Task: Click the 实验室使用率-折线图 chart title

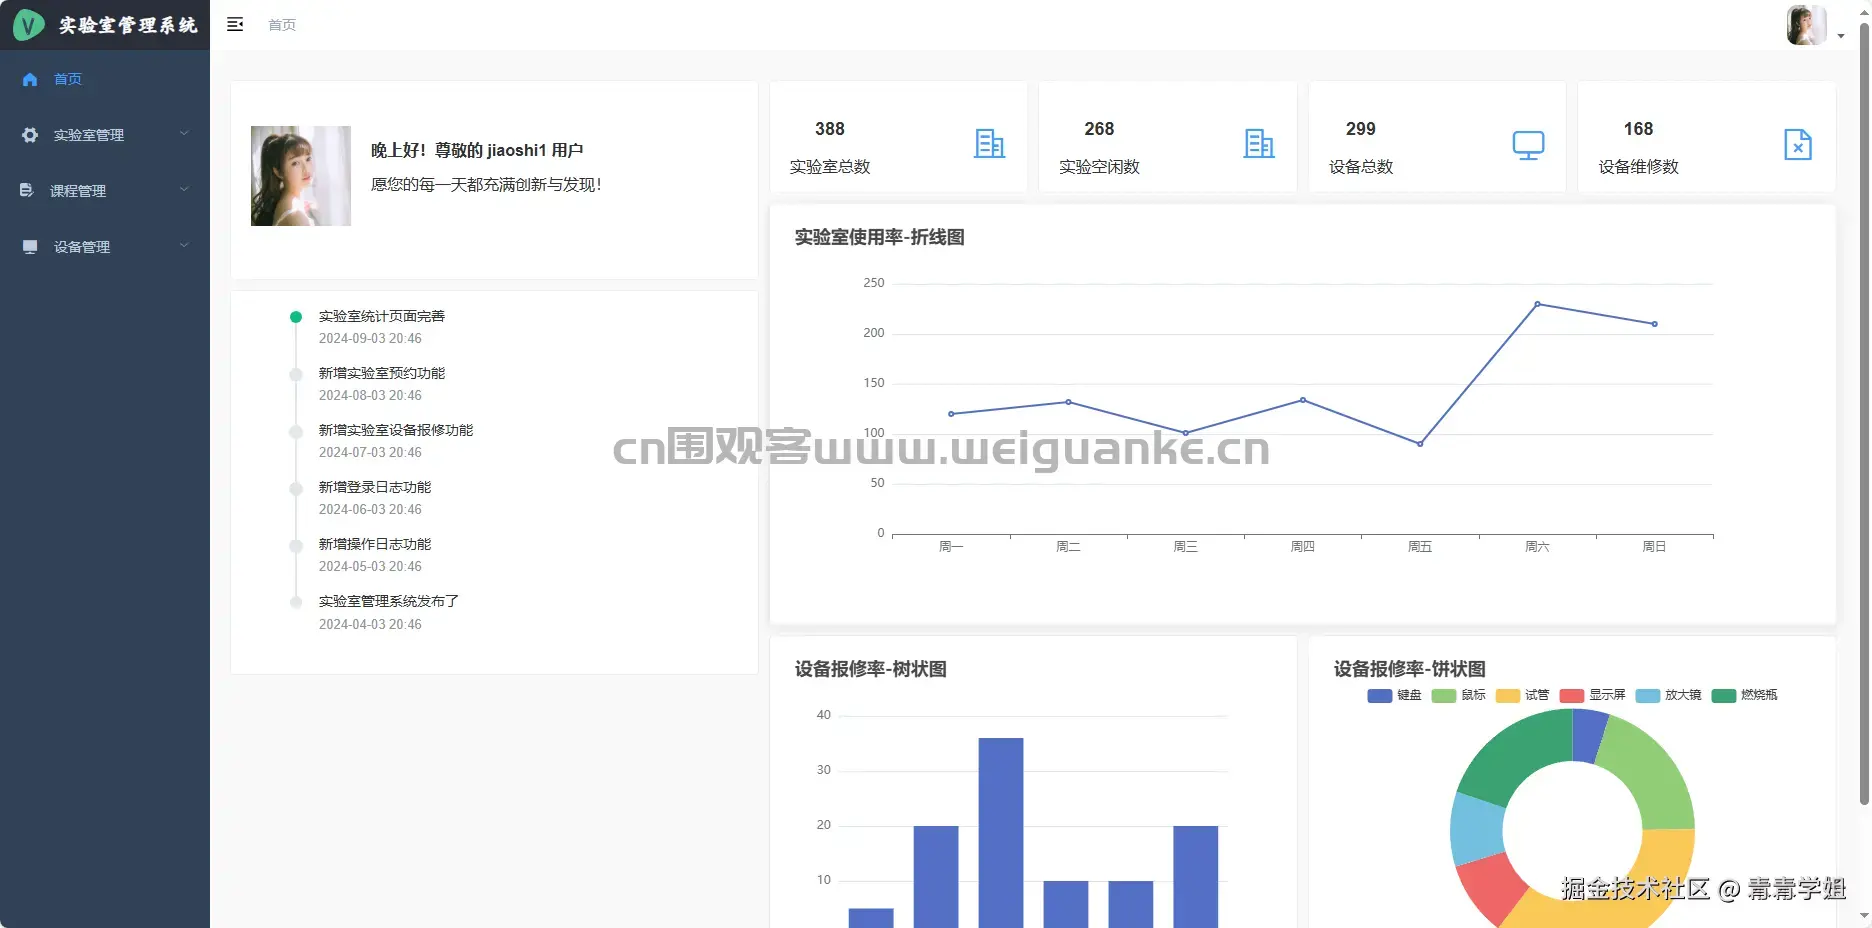Action: click(880, 237)
